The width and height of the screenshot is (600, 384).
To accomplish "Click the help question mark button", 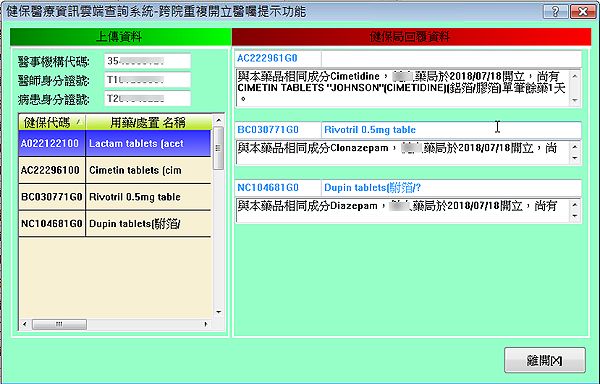I will coord(555,11).
